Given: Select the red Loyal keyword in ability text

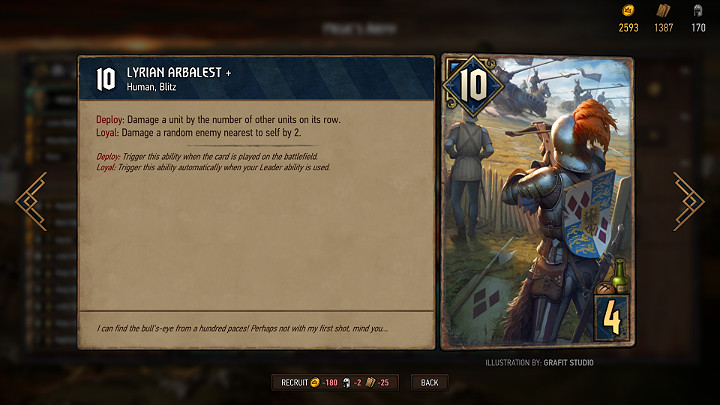Looking at the screenshot, I should tap(107, 133).
